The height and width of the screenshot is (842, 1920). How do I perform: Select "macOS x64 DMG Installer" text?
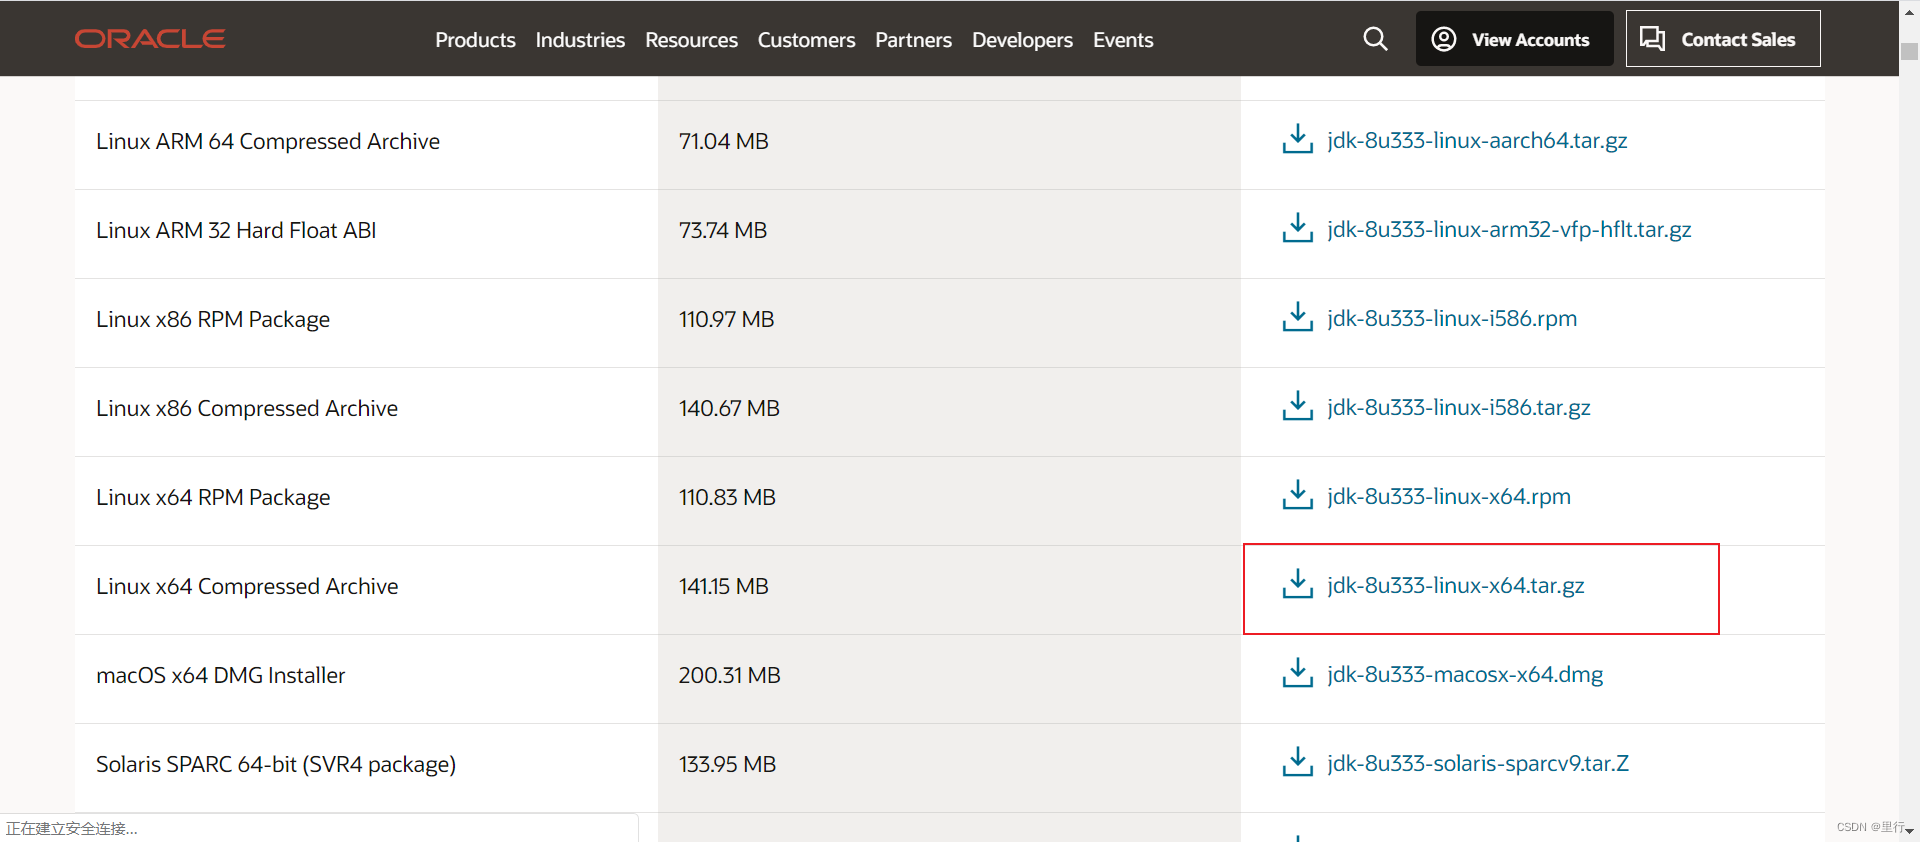(221, 676)
